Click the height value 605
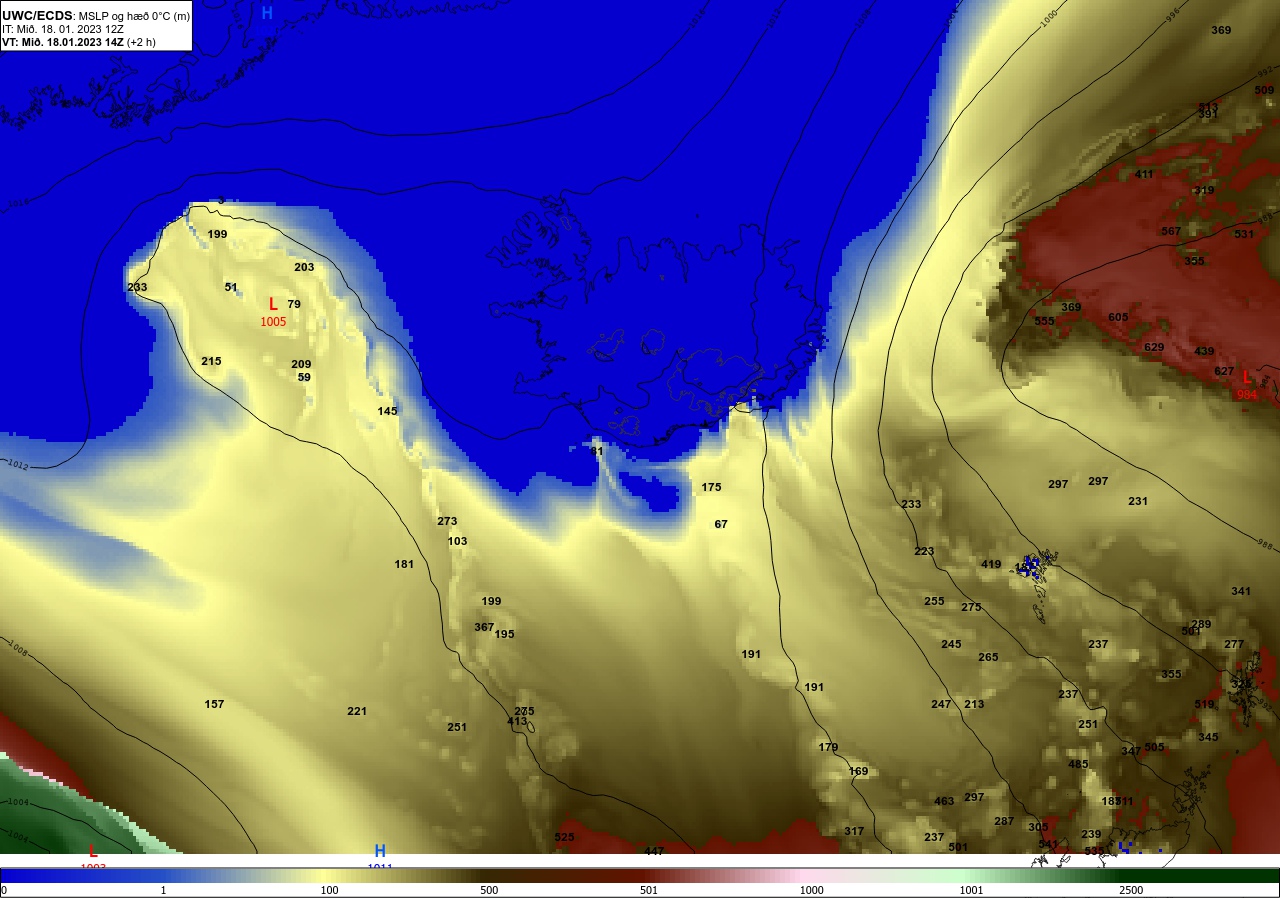Viewport: 1280px width, 898px height. point(1118,317)
